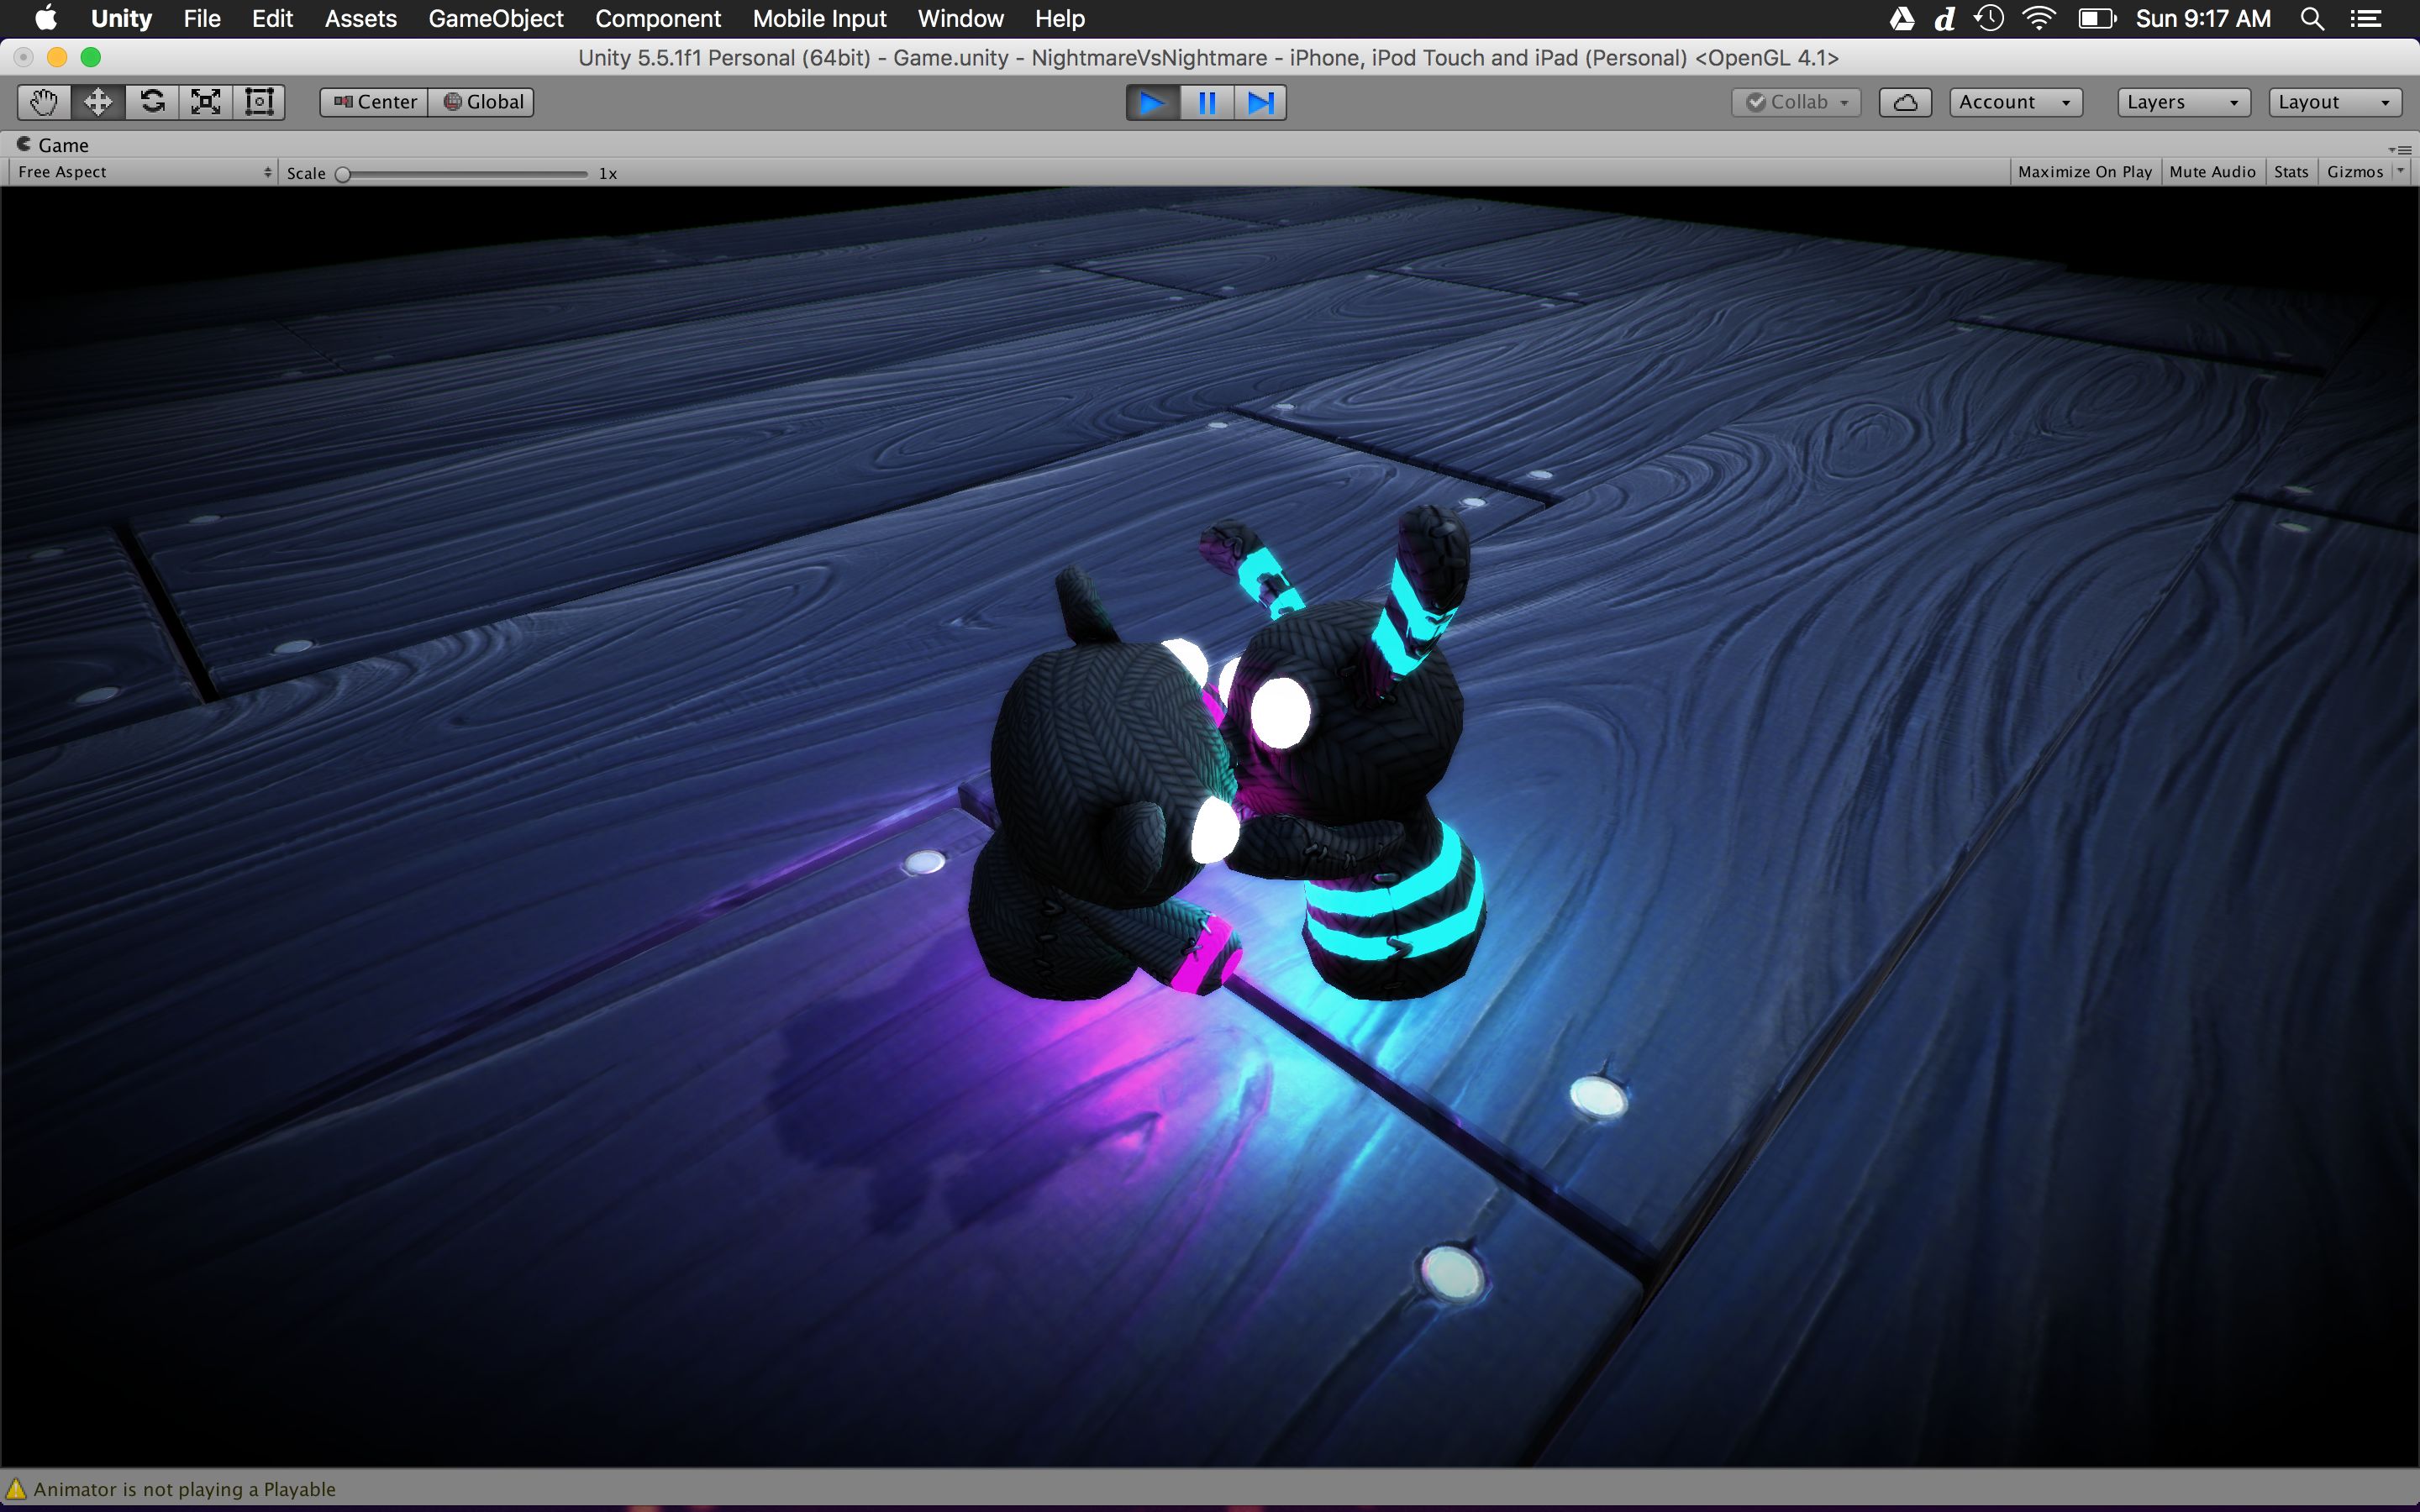Open the GameObject menu
This screenshot has width=2420, height=1512.
click(495, 19)
